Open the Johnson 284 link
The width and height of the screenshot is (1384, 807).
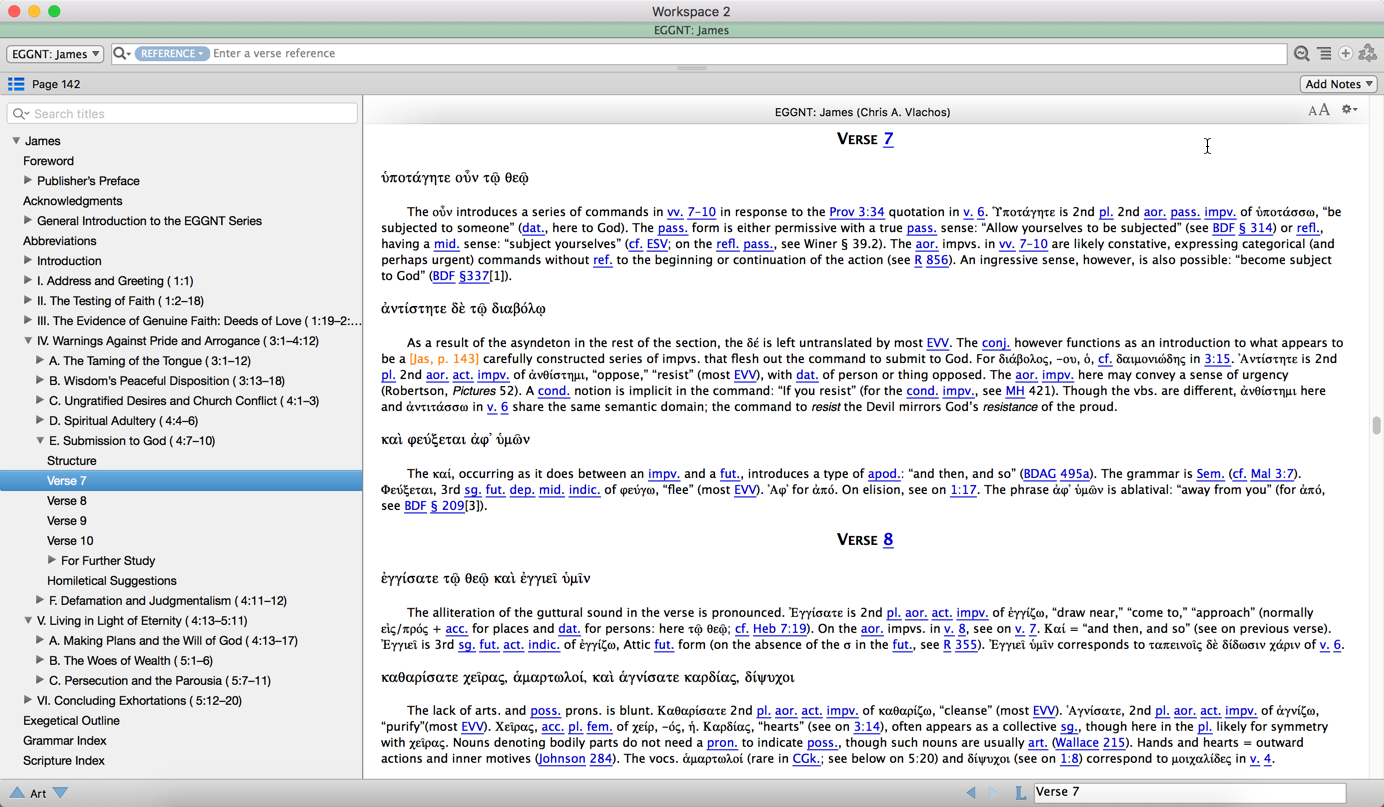tap(575, 759)
